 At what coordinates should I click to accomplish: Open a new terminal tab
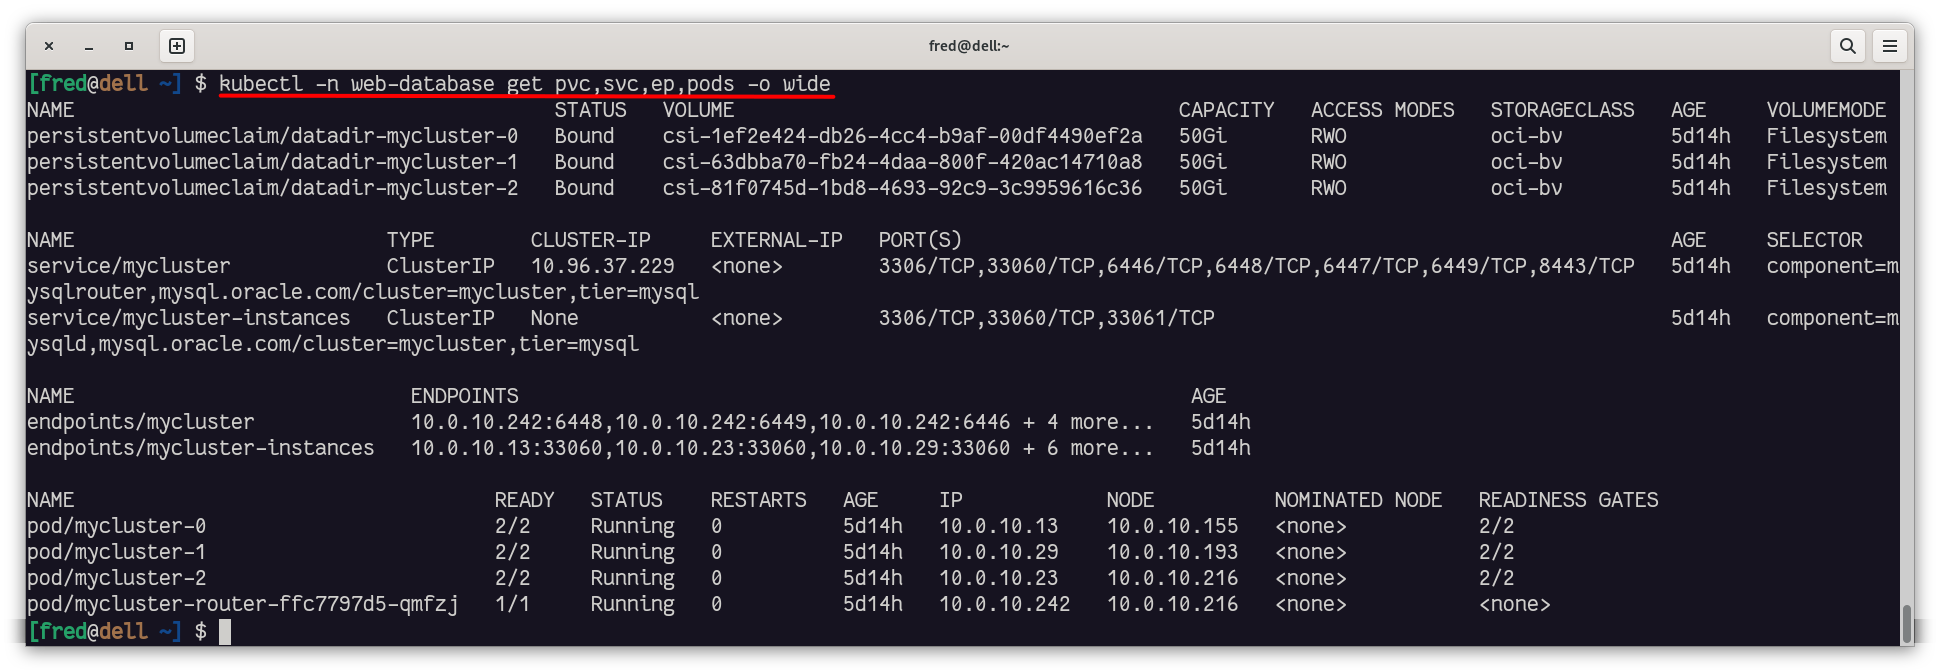[x=177, y=46]
